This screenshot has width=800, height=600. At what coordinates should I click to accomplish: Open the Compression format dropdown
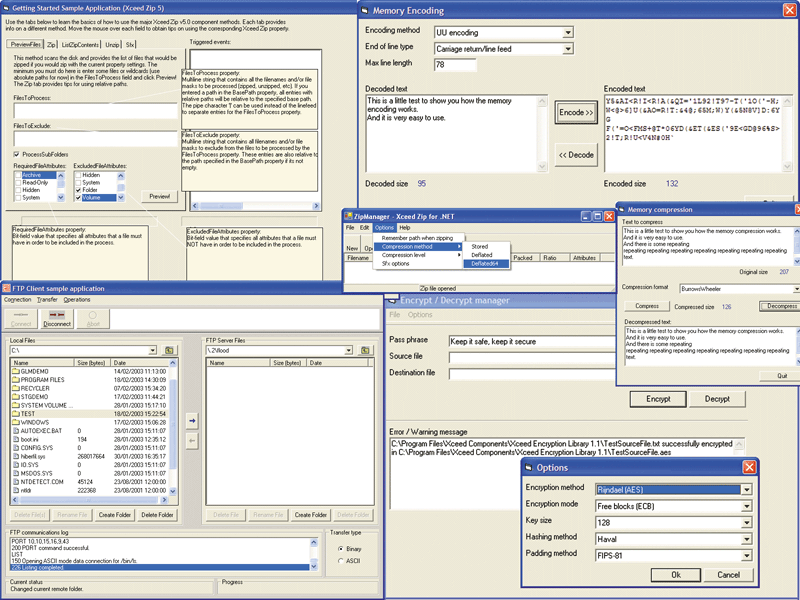pyautogui.click(x=796, y=289)
